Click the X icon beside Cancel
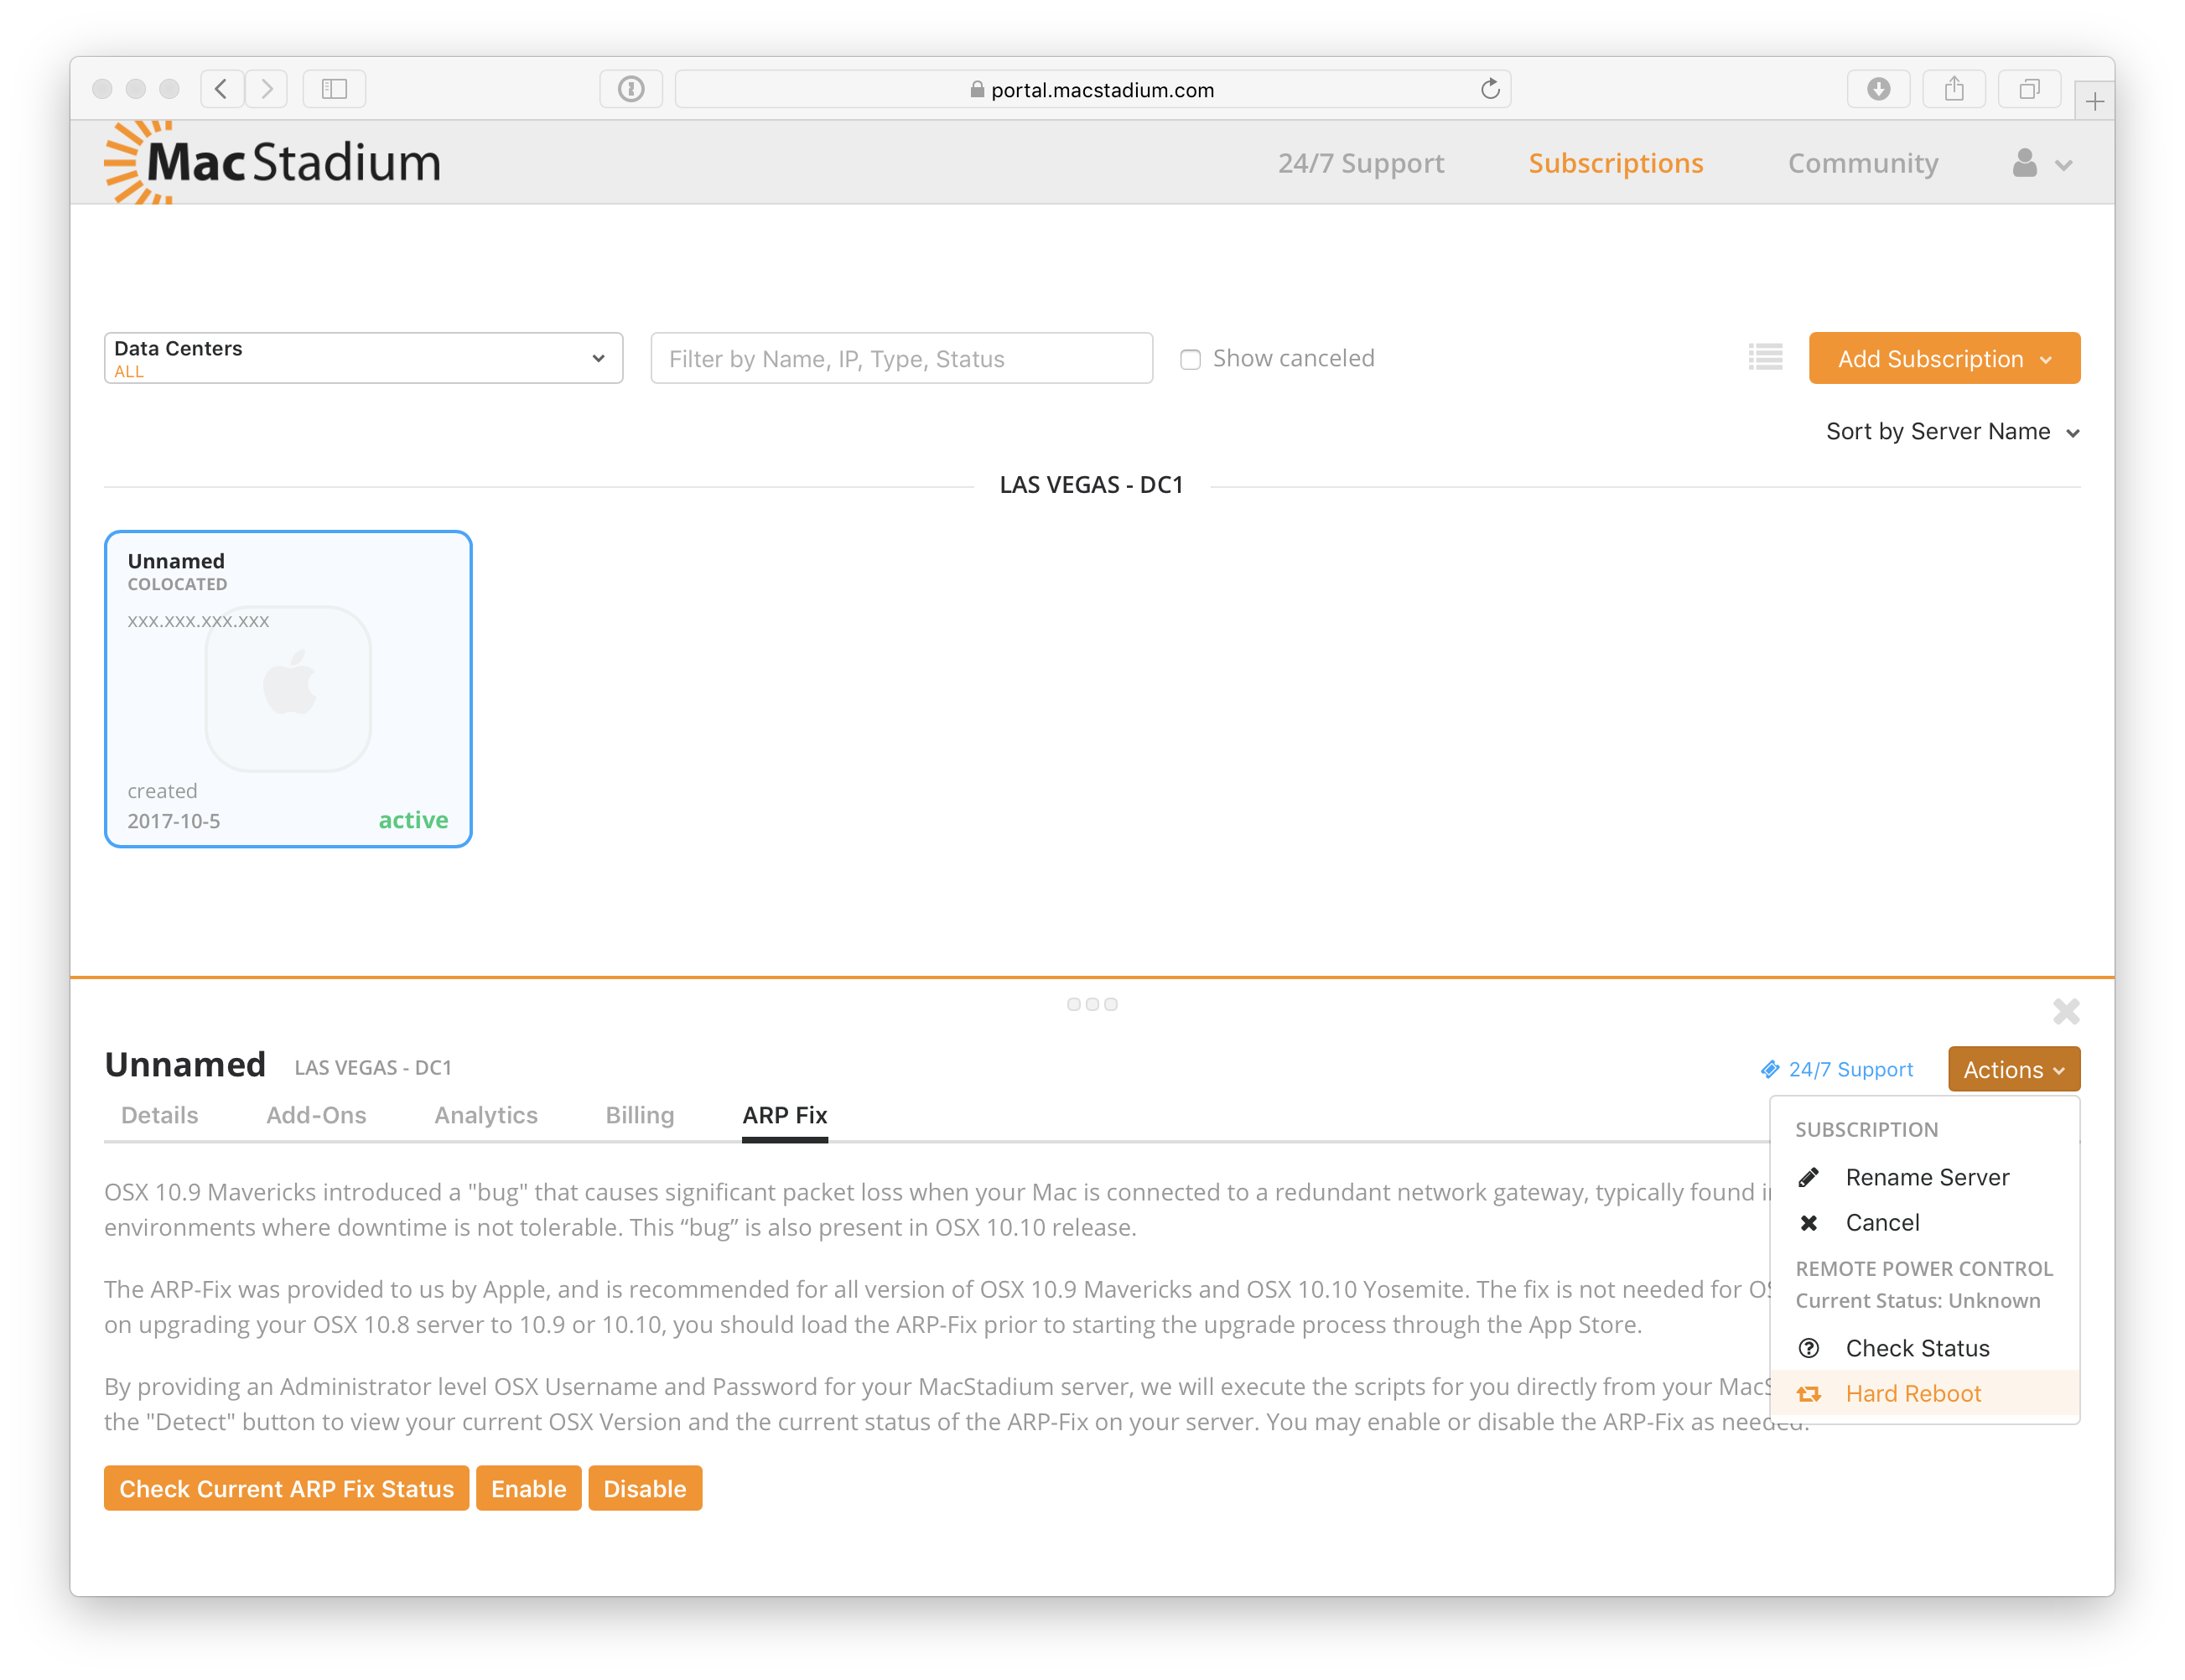 1808,1222
